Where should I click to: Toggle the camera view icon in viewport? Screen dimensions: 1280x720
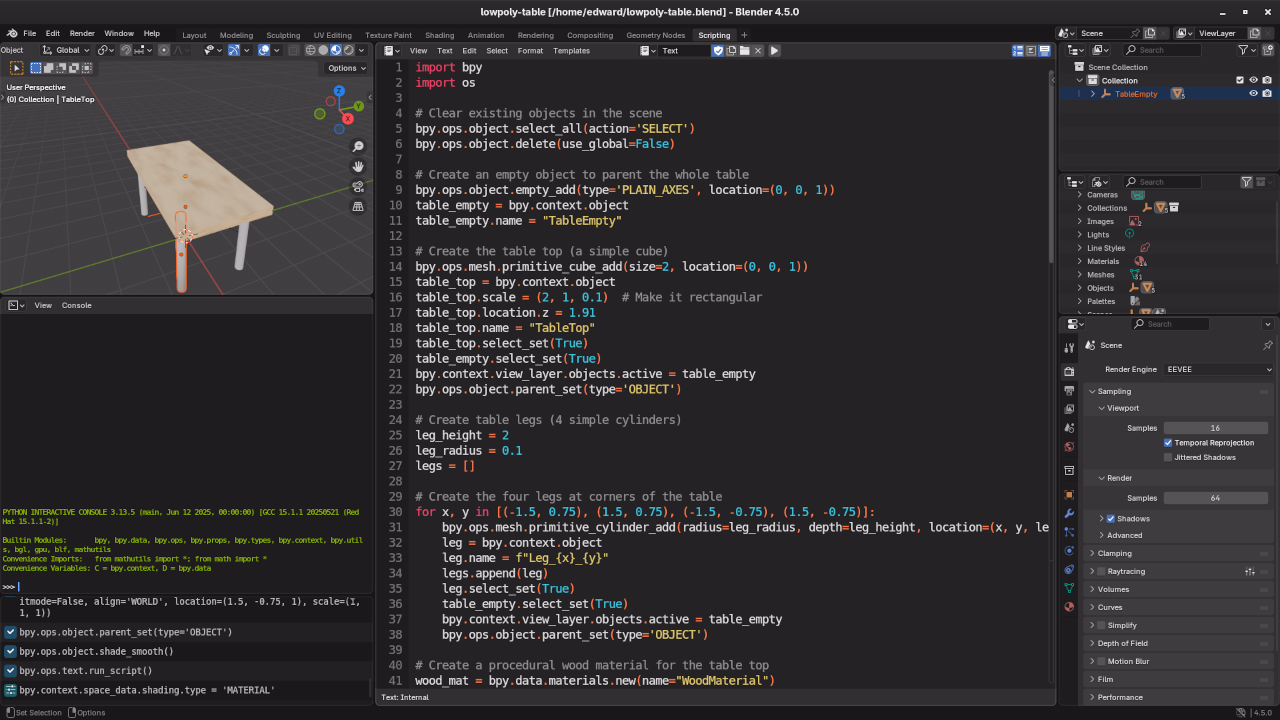click(358, 186)
